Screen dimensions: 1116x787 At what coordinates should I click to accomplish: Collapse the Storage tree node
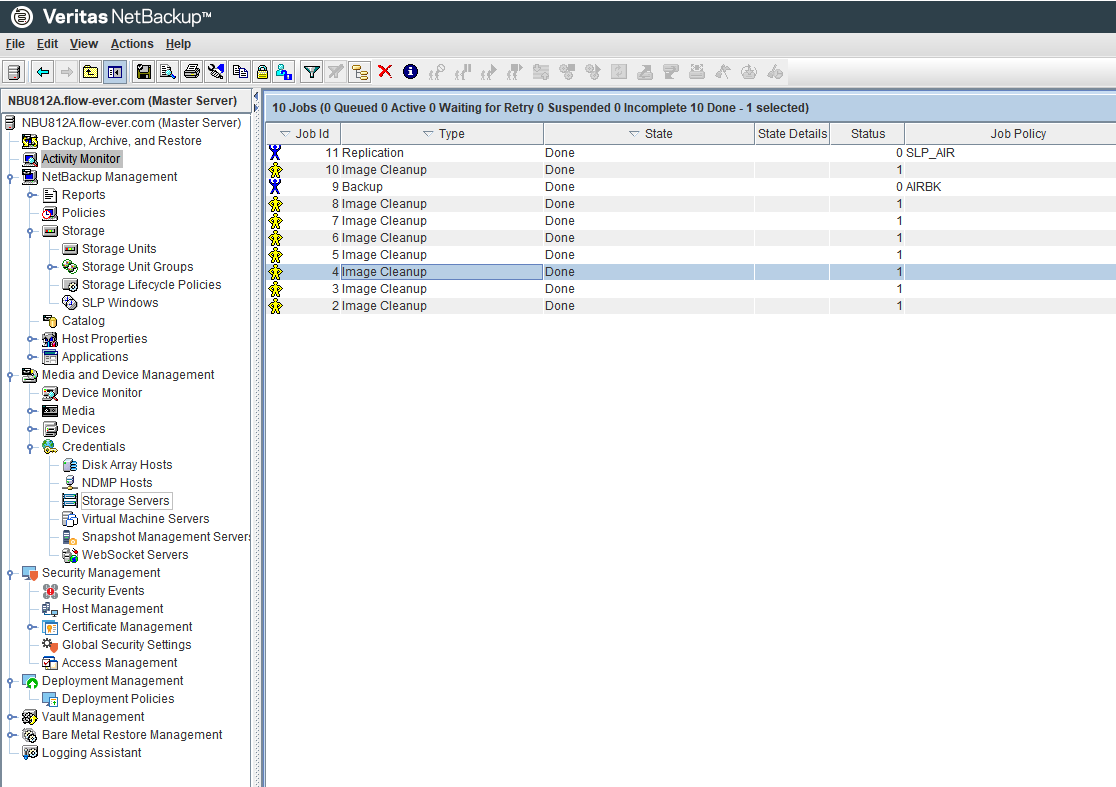point(31,231)
